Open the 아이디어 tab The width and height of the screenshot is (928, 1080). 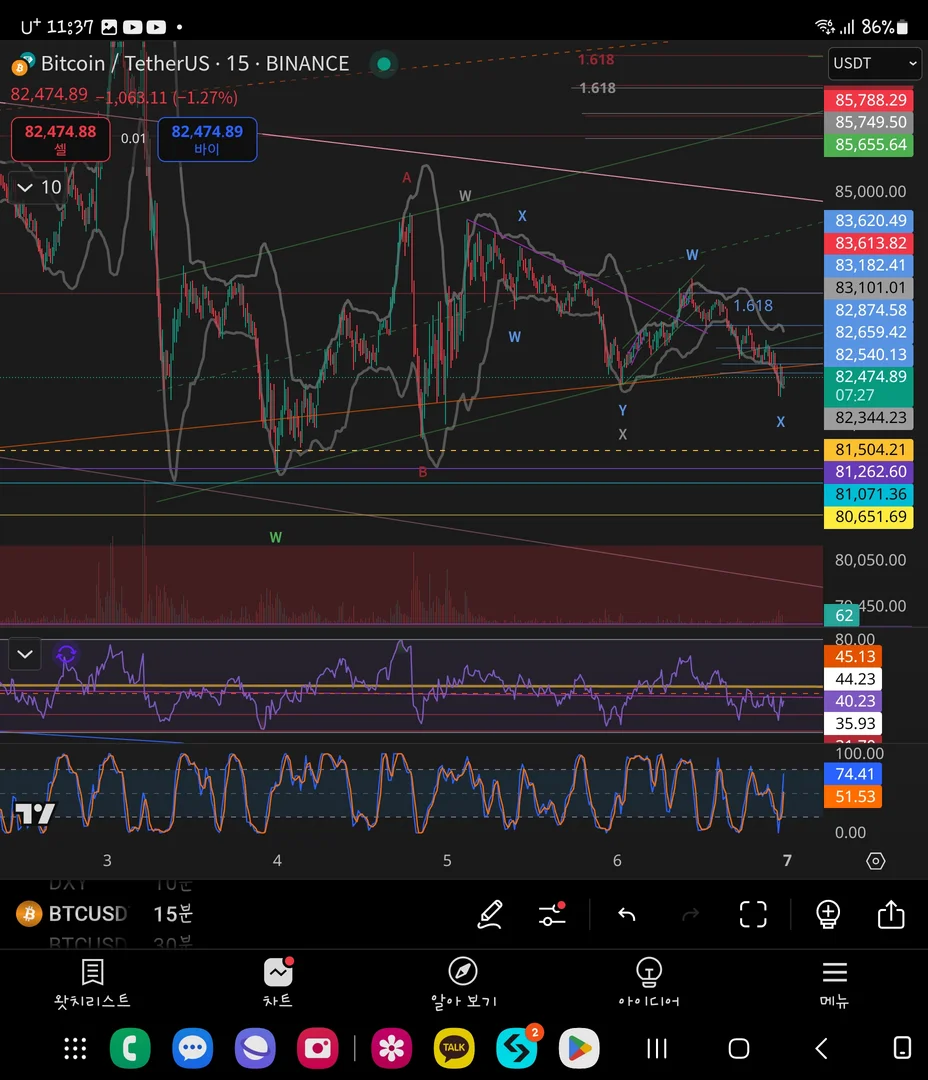coord(648,983)
